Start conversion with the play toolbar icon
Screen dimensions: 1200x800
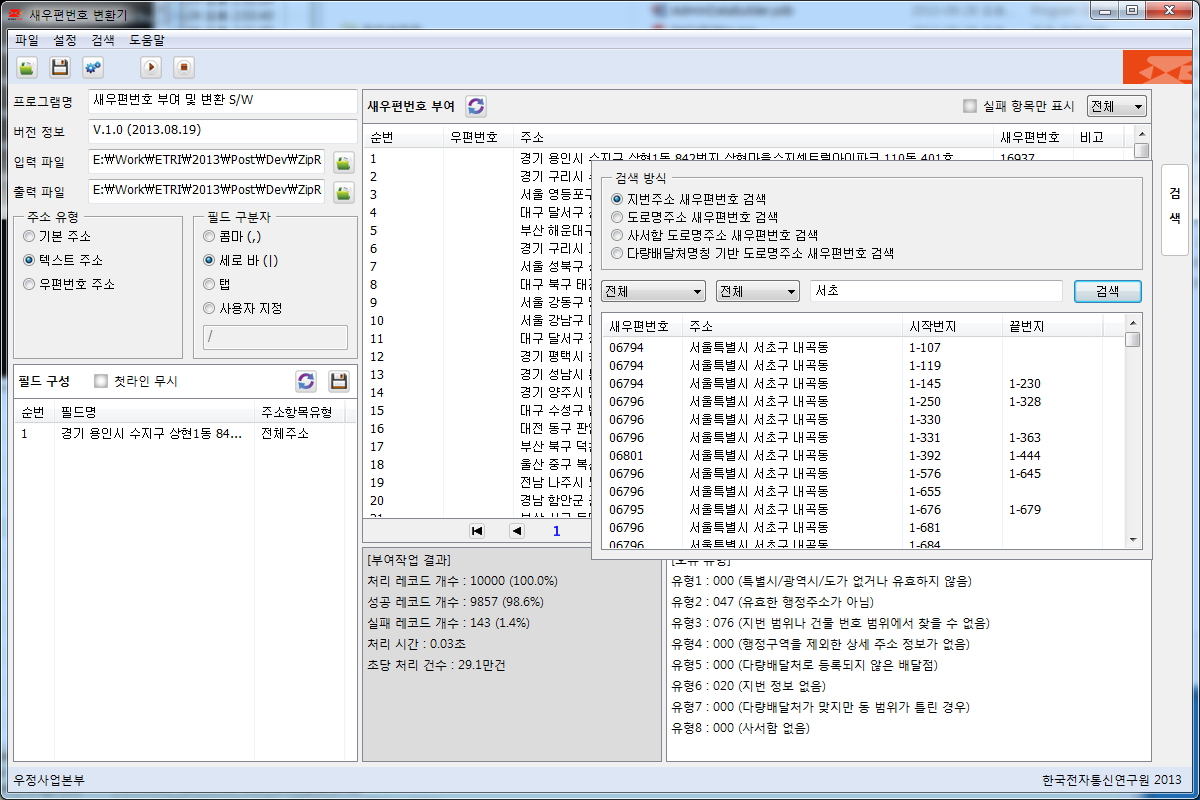coord(150,67)
